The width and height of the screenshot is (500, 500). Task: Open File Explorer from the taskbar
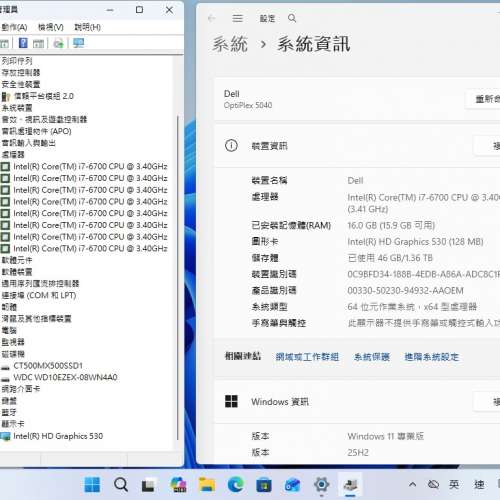tap(207, 485)
